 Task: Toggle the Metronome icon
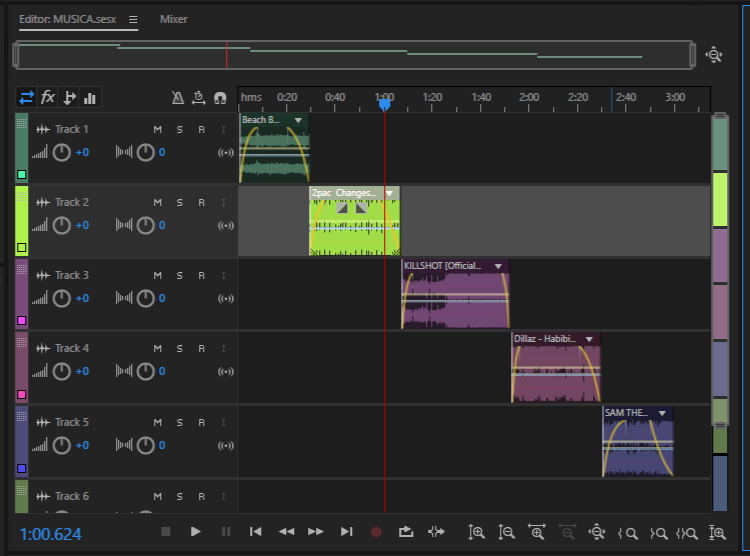tap(177, 98)
